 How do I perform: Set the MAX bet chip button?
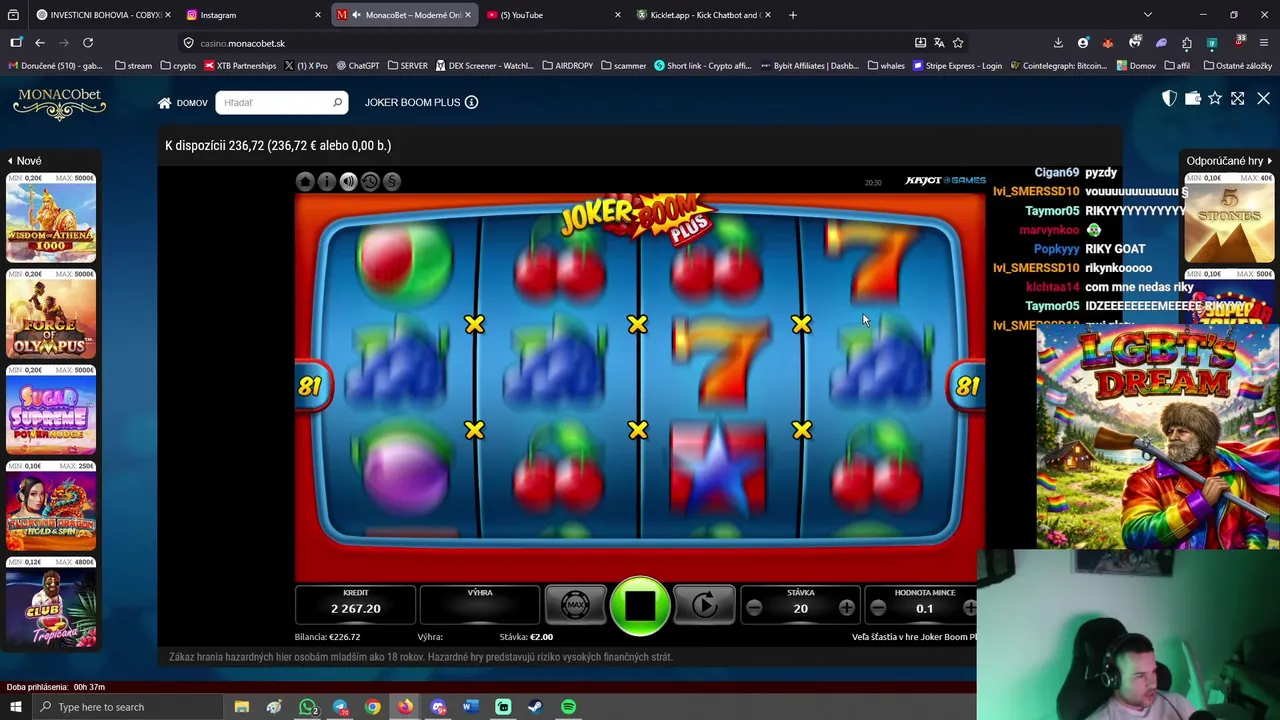point(575,605)
